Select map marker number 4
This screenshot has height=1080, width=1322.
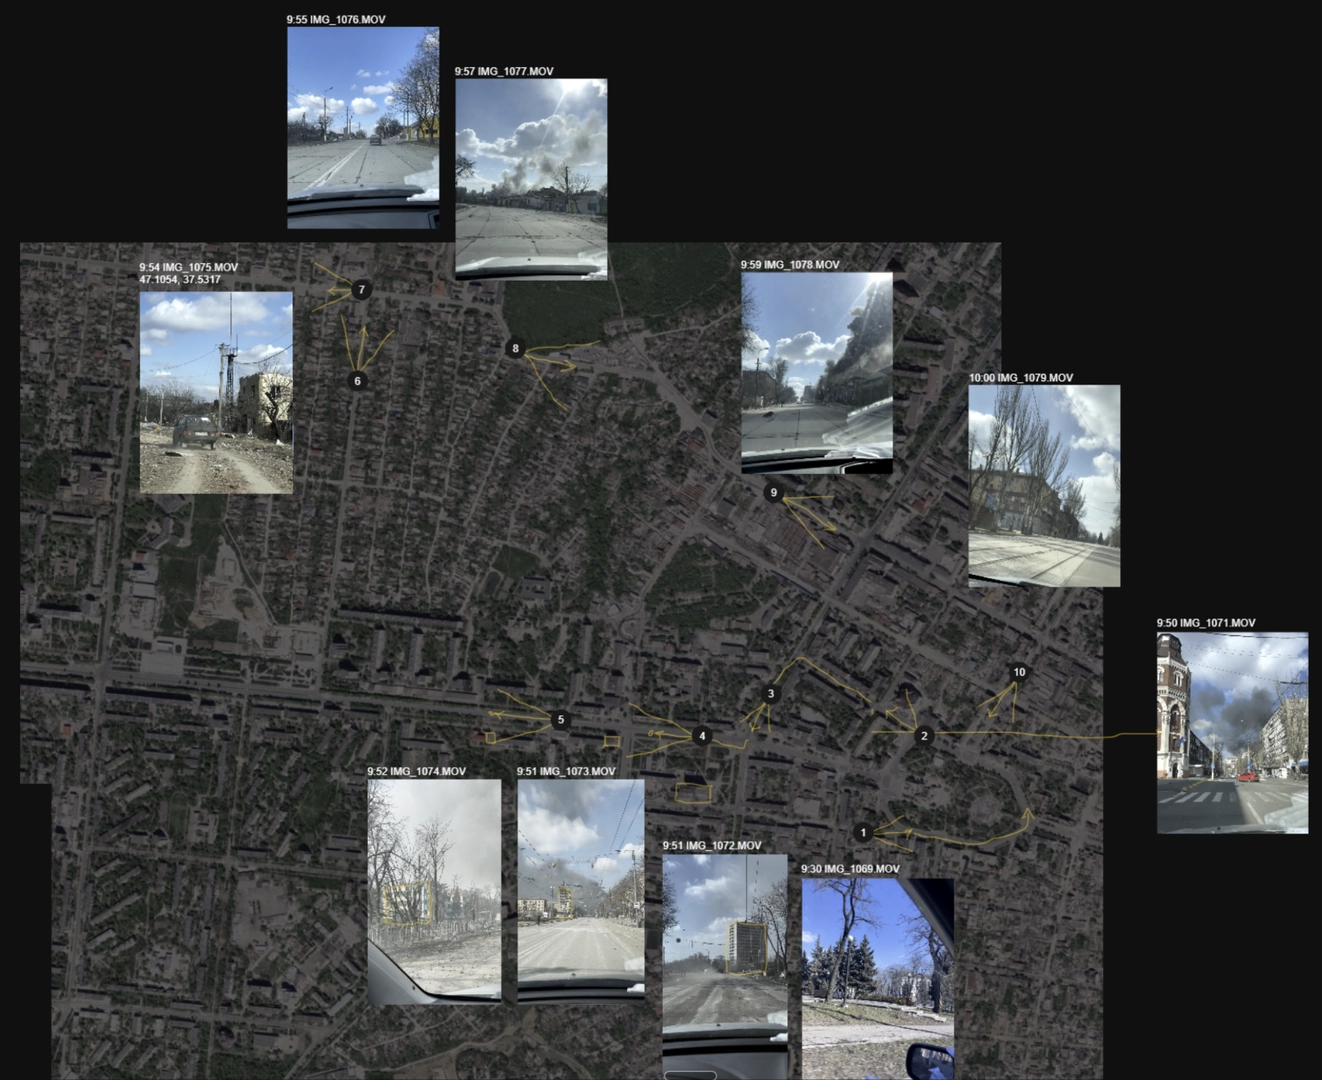click(x=702, y=736)
